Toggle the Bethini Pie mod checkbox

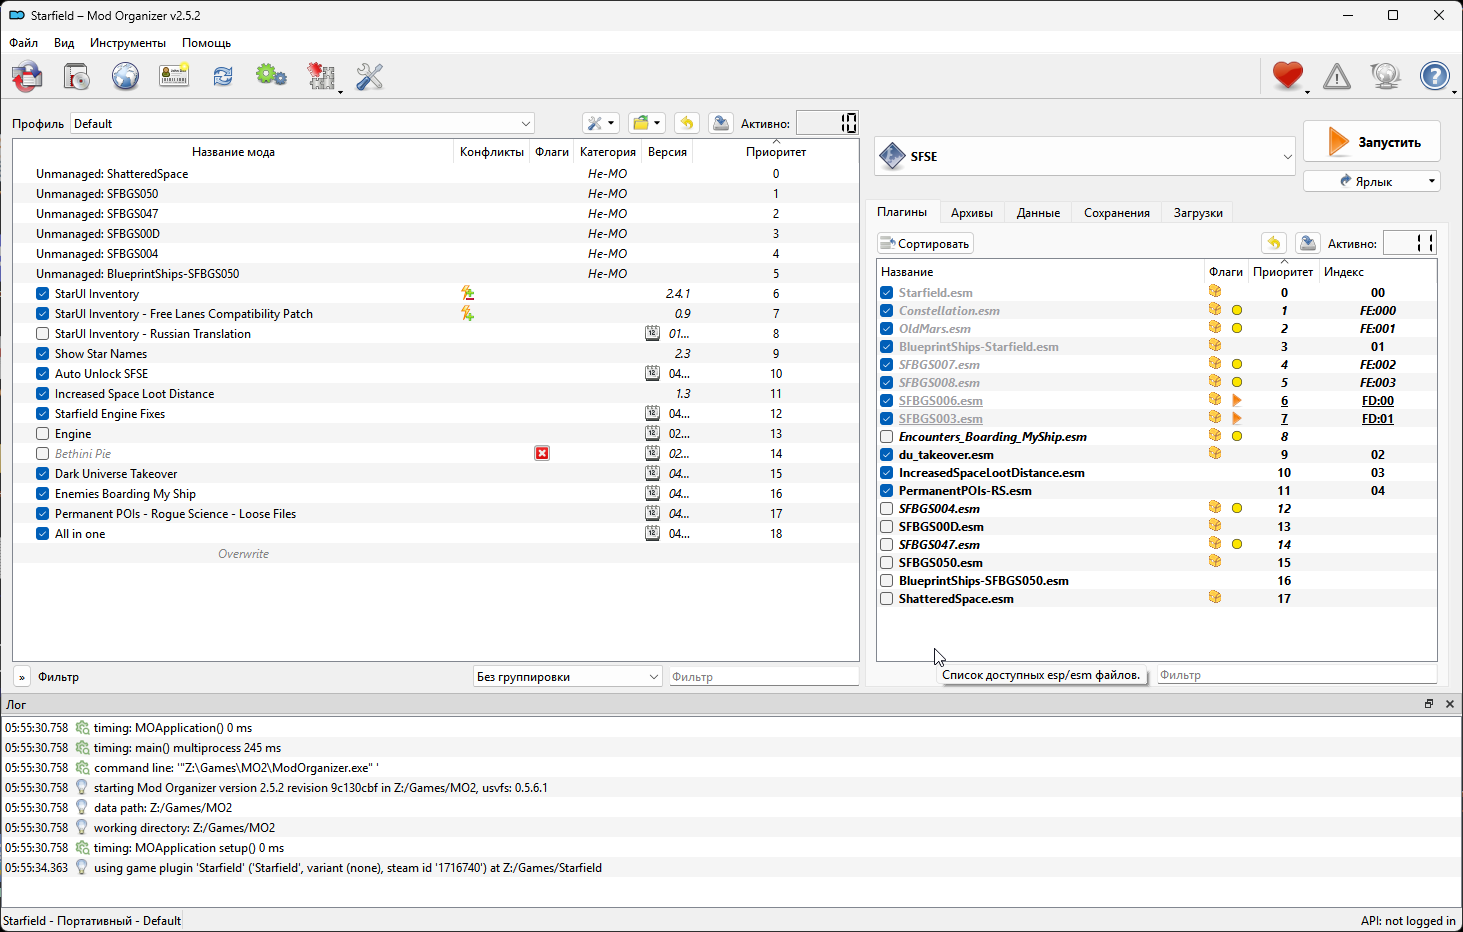(43, 454)
